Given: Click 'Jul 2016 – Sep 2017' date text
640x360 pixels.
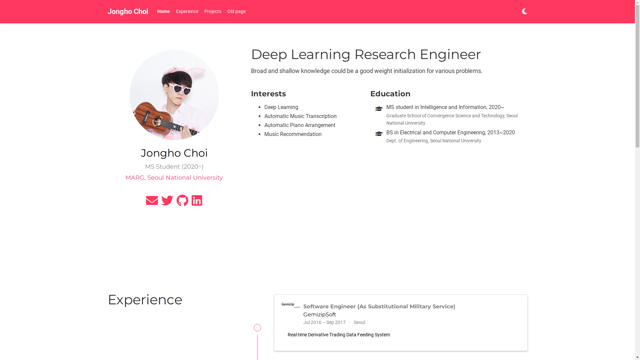Looking at the screenshot, I should (324, 322).
